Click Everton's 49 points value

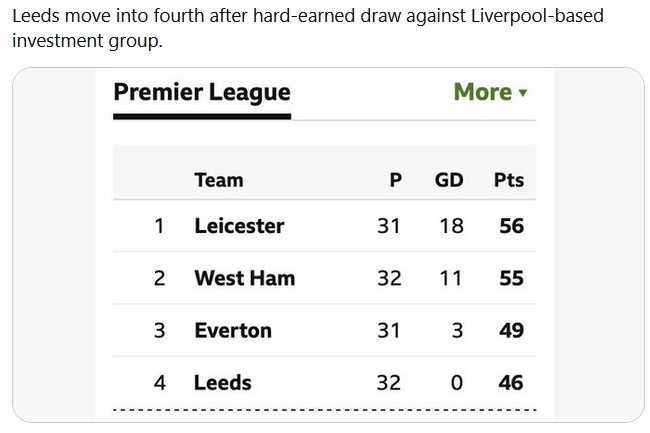click(x=511, y=330)
